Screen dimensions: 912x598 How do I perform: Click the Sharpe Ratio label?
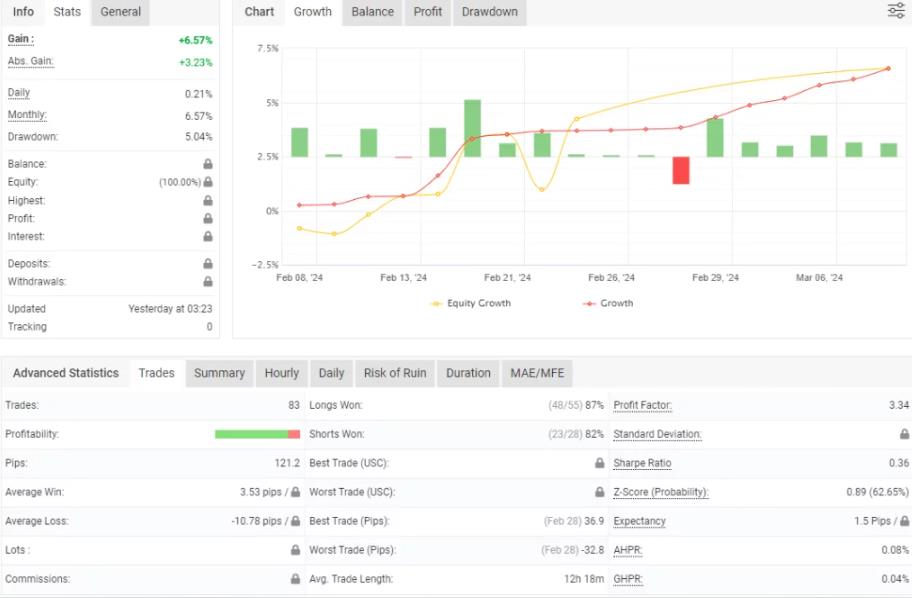pos(642,463)
